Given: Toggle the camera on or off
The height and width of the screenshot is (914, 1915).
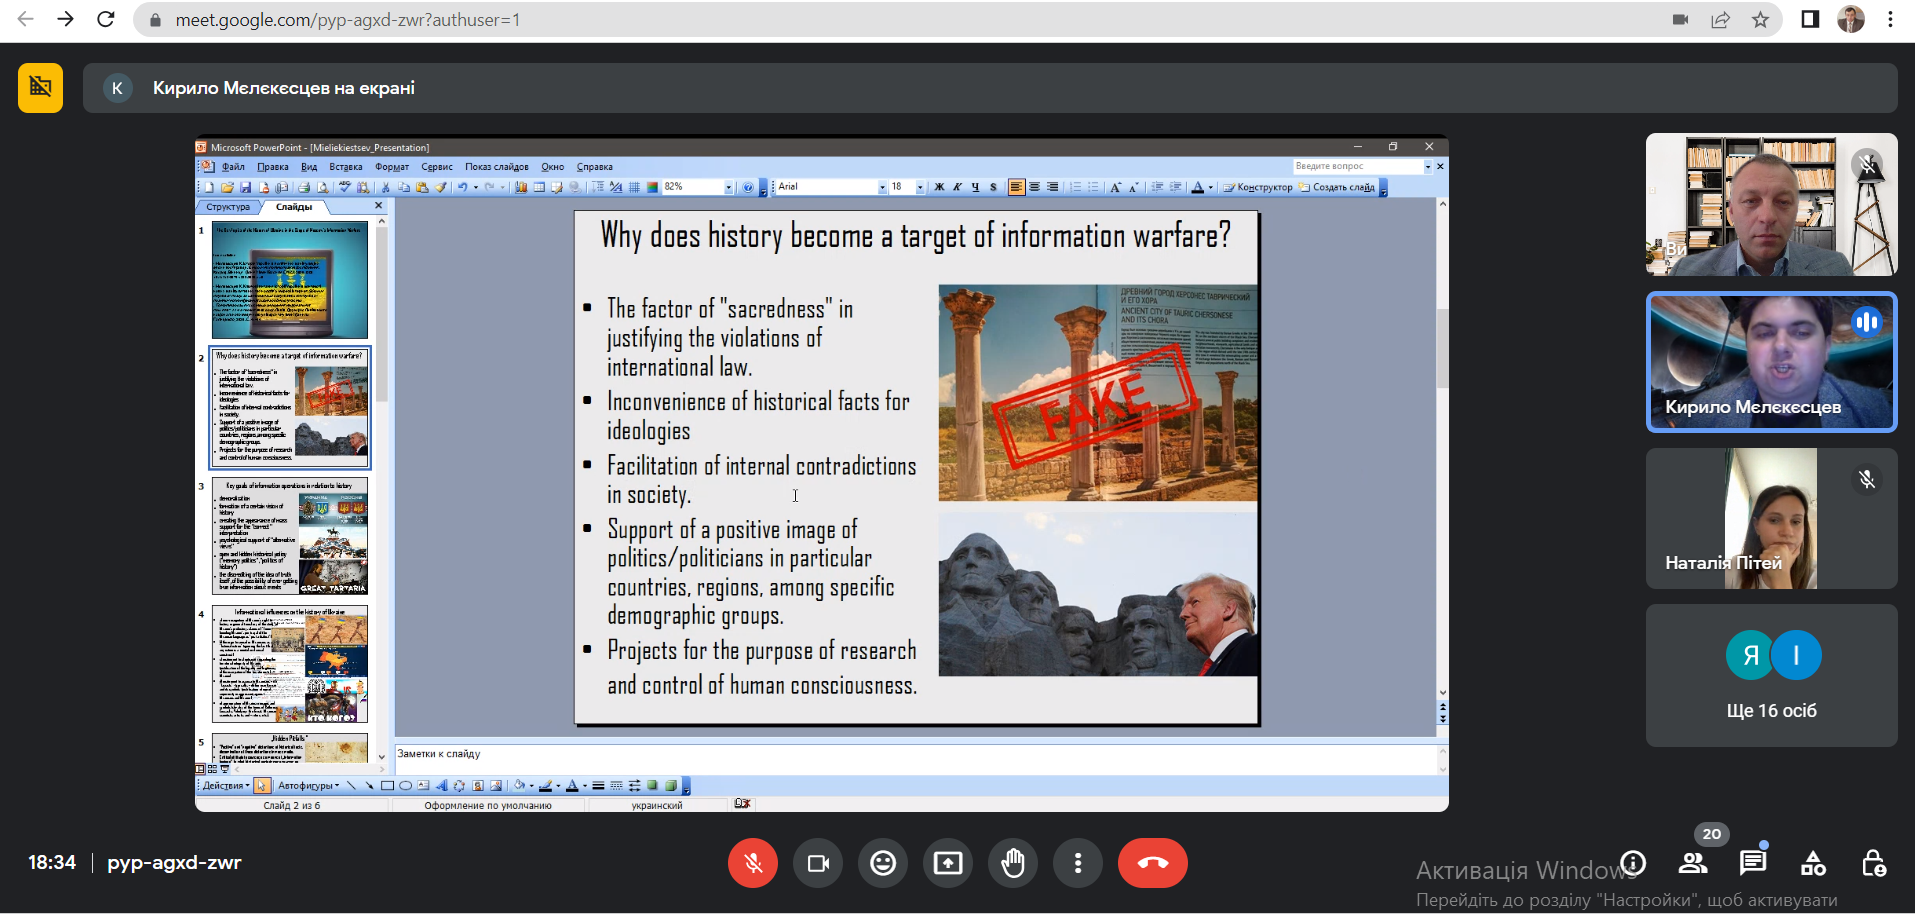Looking at the screenshot, I should (x=818, y=863).
